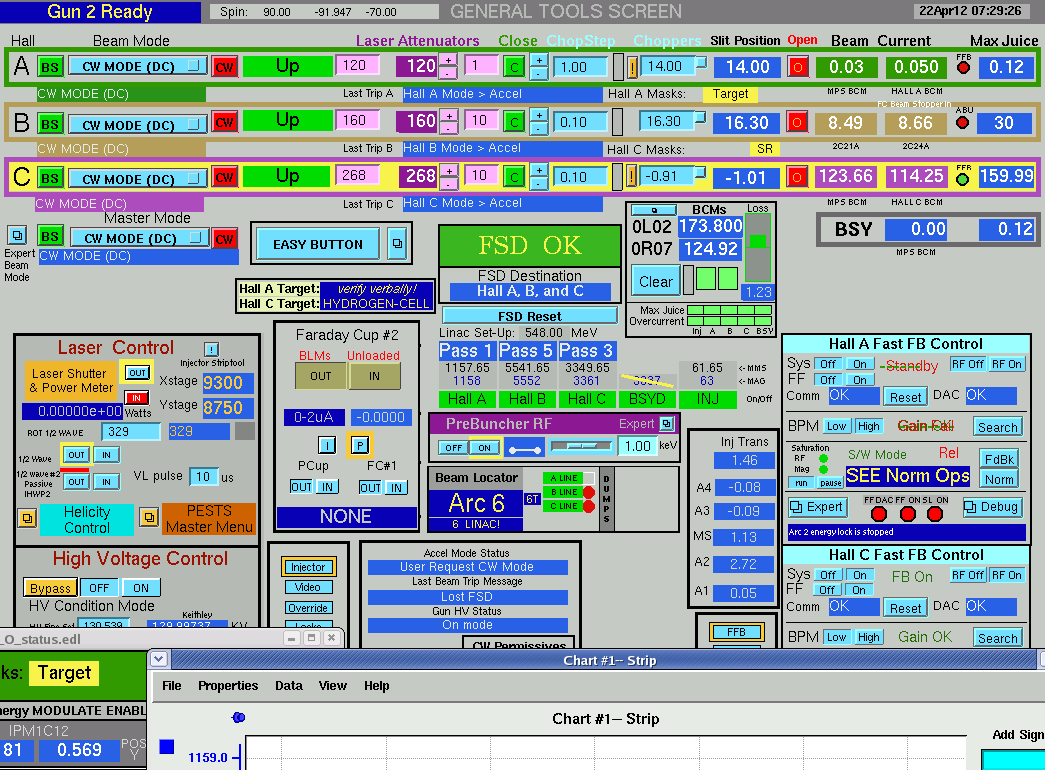Open the BCMs panel display icon

[x=654, y=210]
